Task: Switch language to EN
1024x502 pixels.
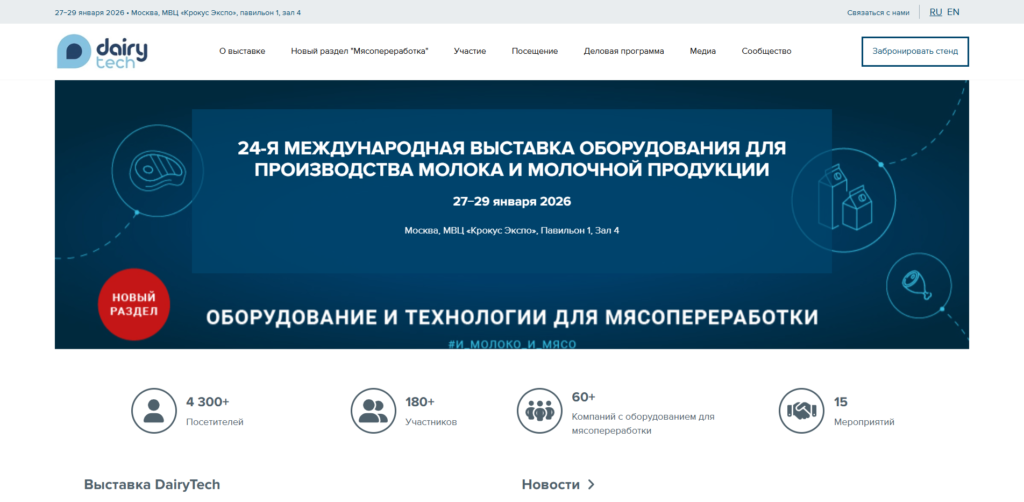Action: [x=953, y=12]
